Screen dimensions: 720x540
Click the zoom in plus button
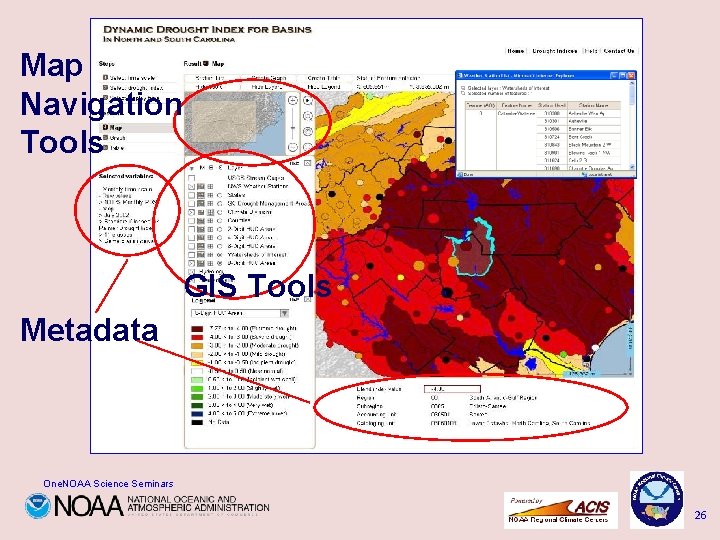pos(292,100)
